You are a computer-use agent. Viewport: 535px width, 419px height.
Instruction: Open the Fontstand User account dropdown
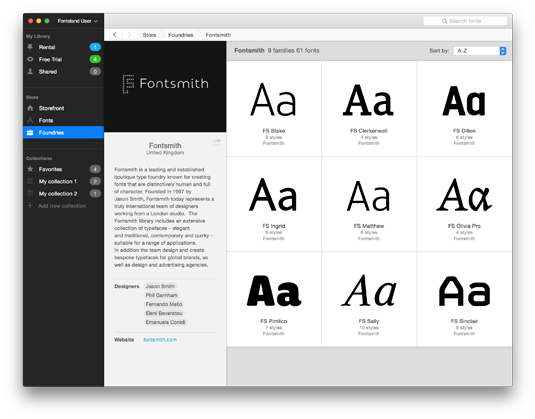tap(77, 21)
